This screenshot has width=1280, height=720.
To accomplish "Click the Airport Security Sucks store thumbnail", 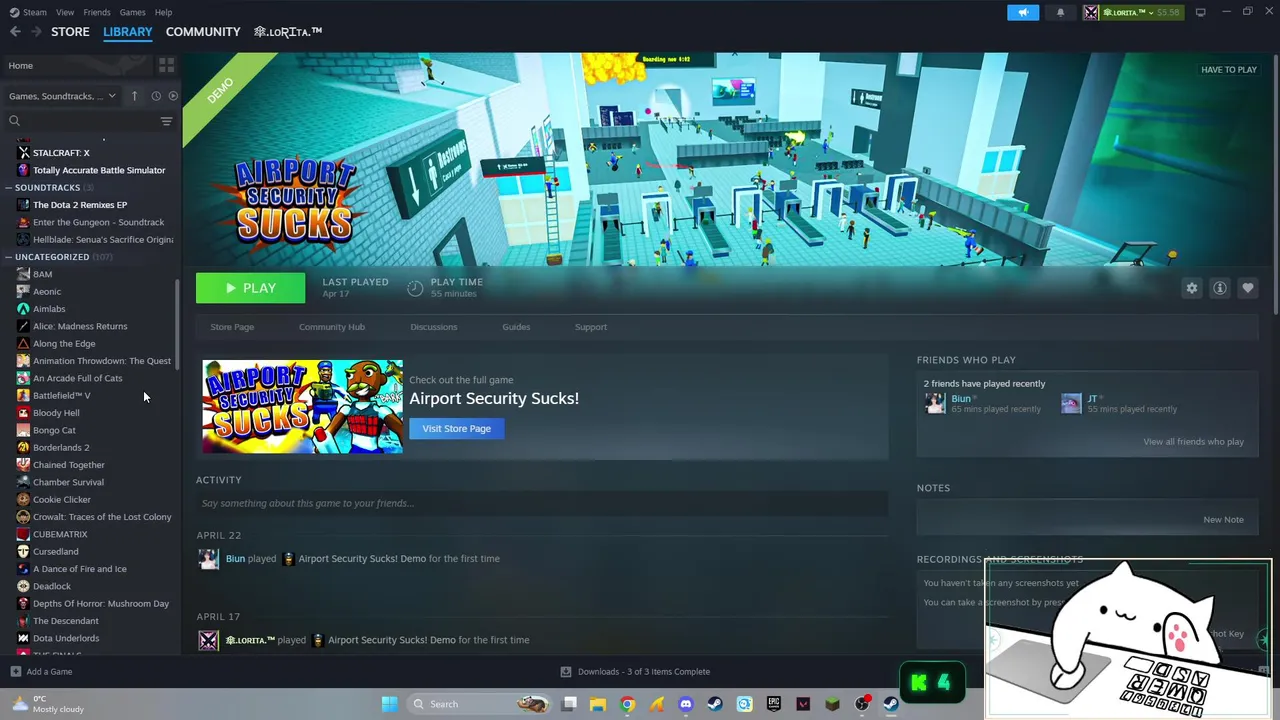I will point(303,407).
